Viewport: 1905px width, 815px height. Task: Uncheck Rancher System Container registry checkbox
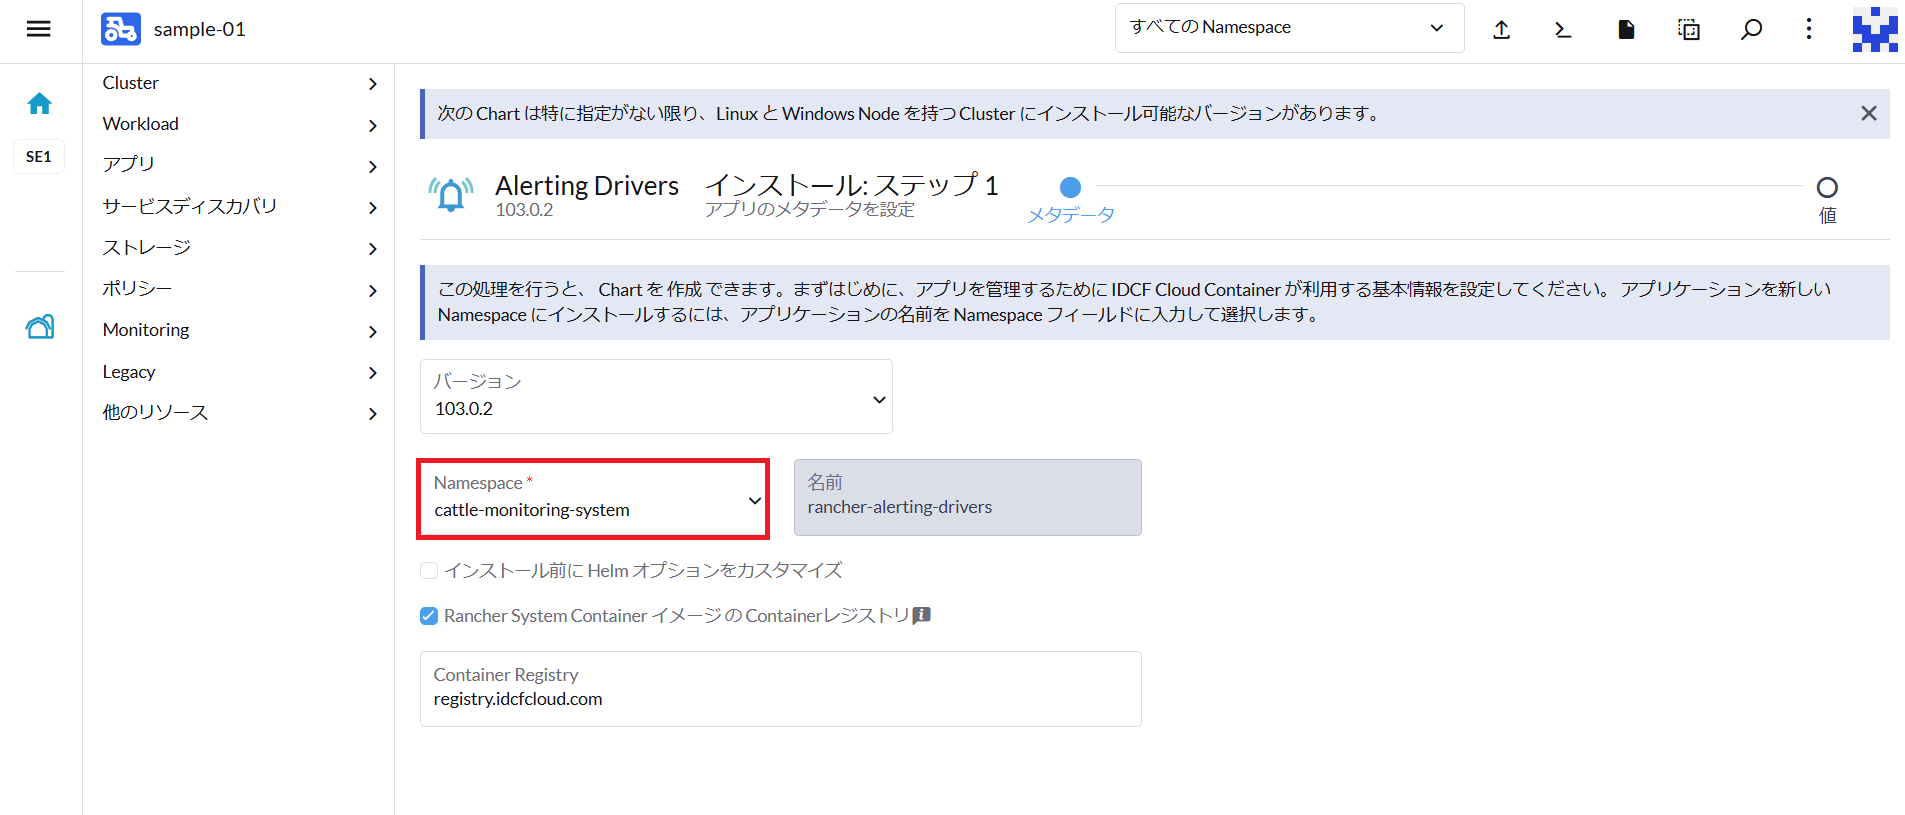(429, 616)
